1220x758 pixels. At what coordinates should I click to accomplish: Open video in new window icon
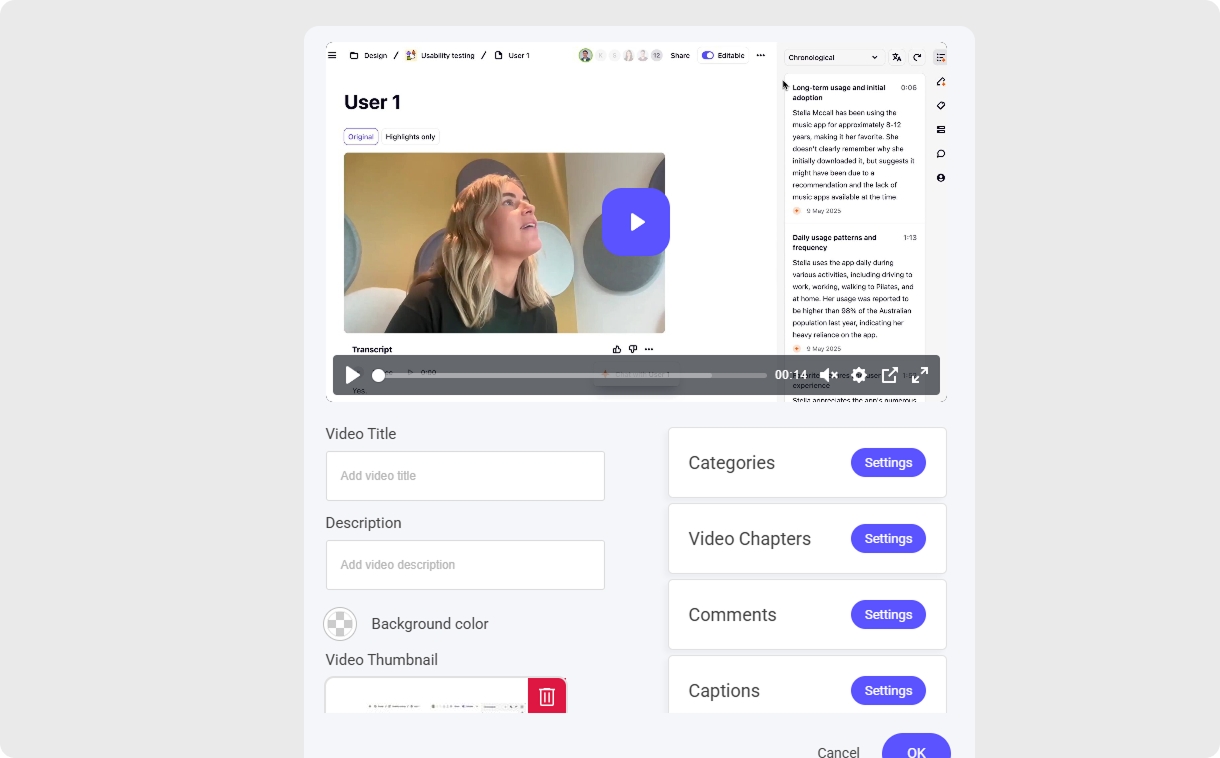click(889, 375)
